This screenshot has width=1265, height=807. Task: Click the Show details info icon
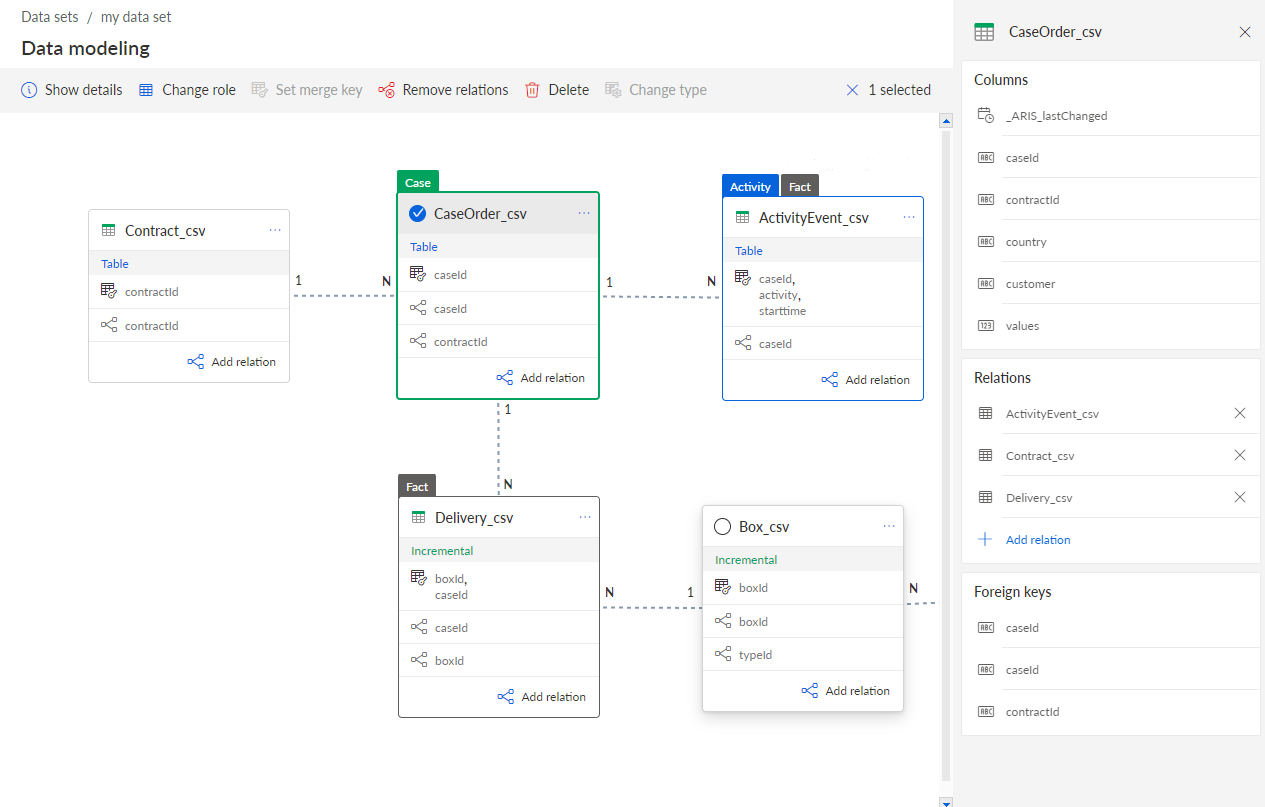(29, 90)
